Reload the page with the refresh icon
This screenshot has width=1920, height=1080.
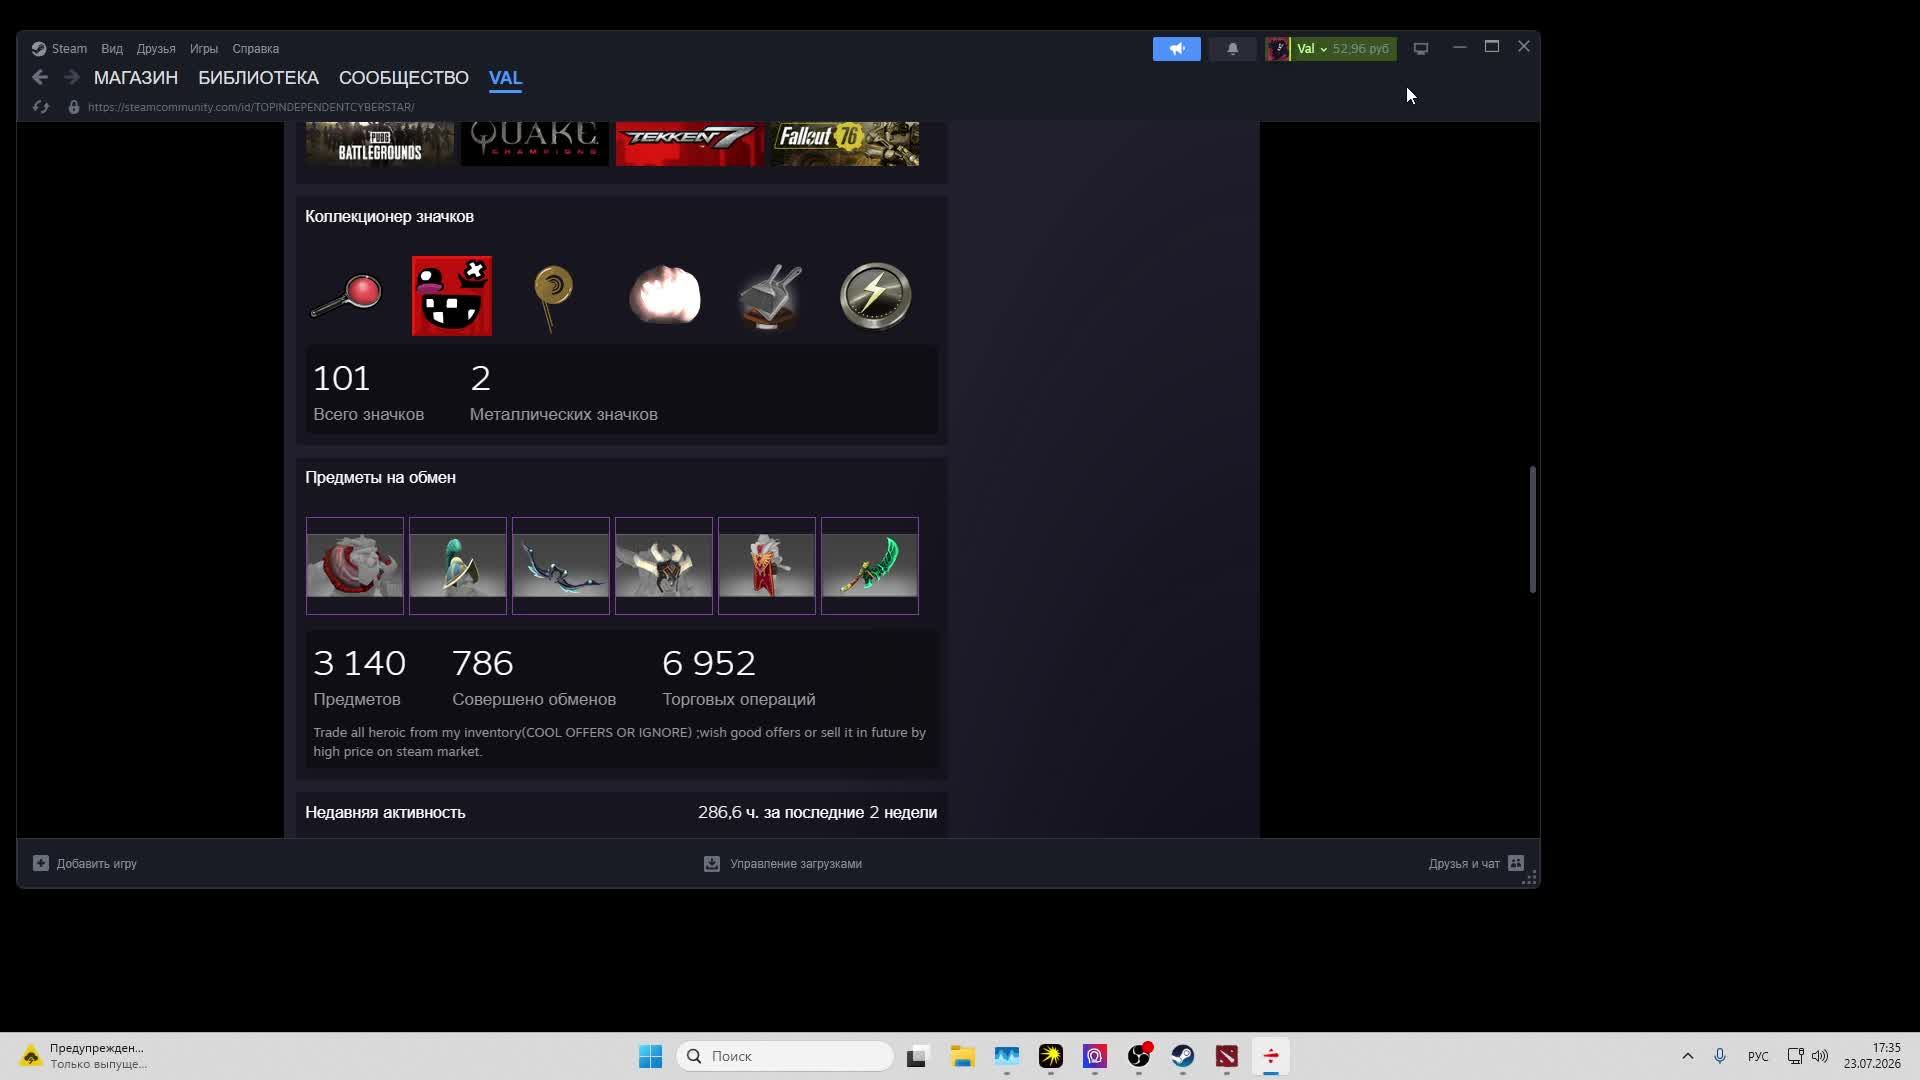pos(41,107)
